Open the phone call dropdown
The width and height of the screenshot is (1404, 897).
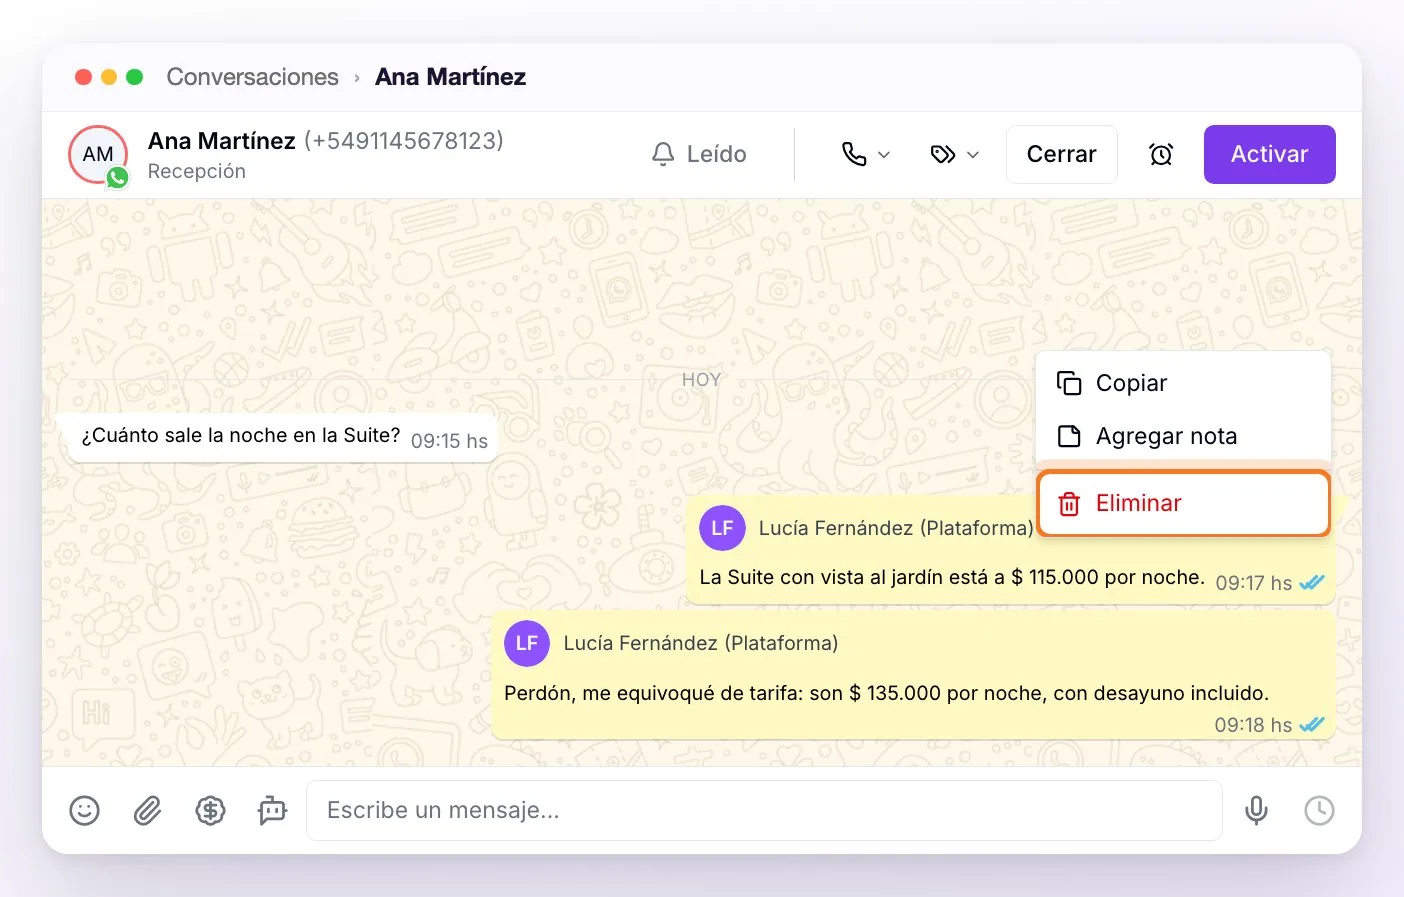[866, 154]
